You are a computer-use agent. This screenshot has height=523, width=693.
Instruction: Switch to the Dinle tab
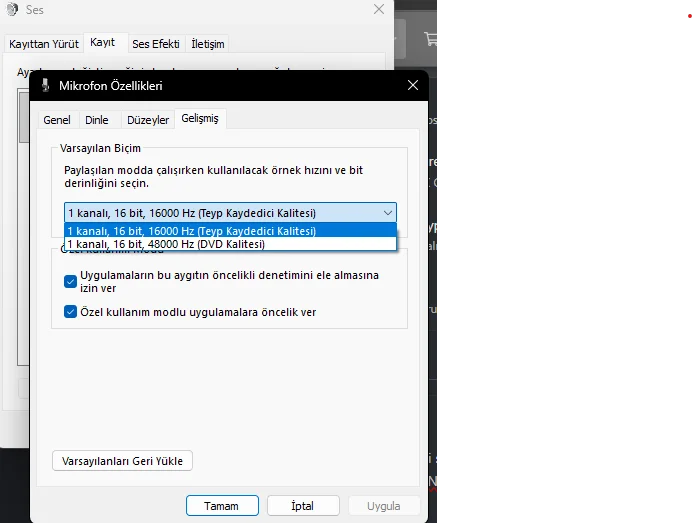97,120
